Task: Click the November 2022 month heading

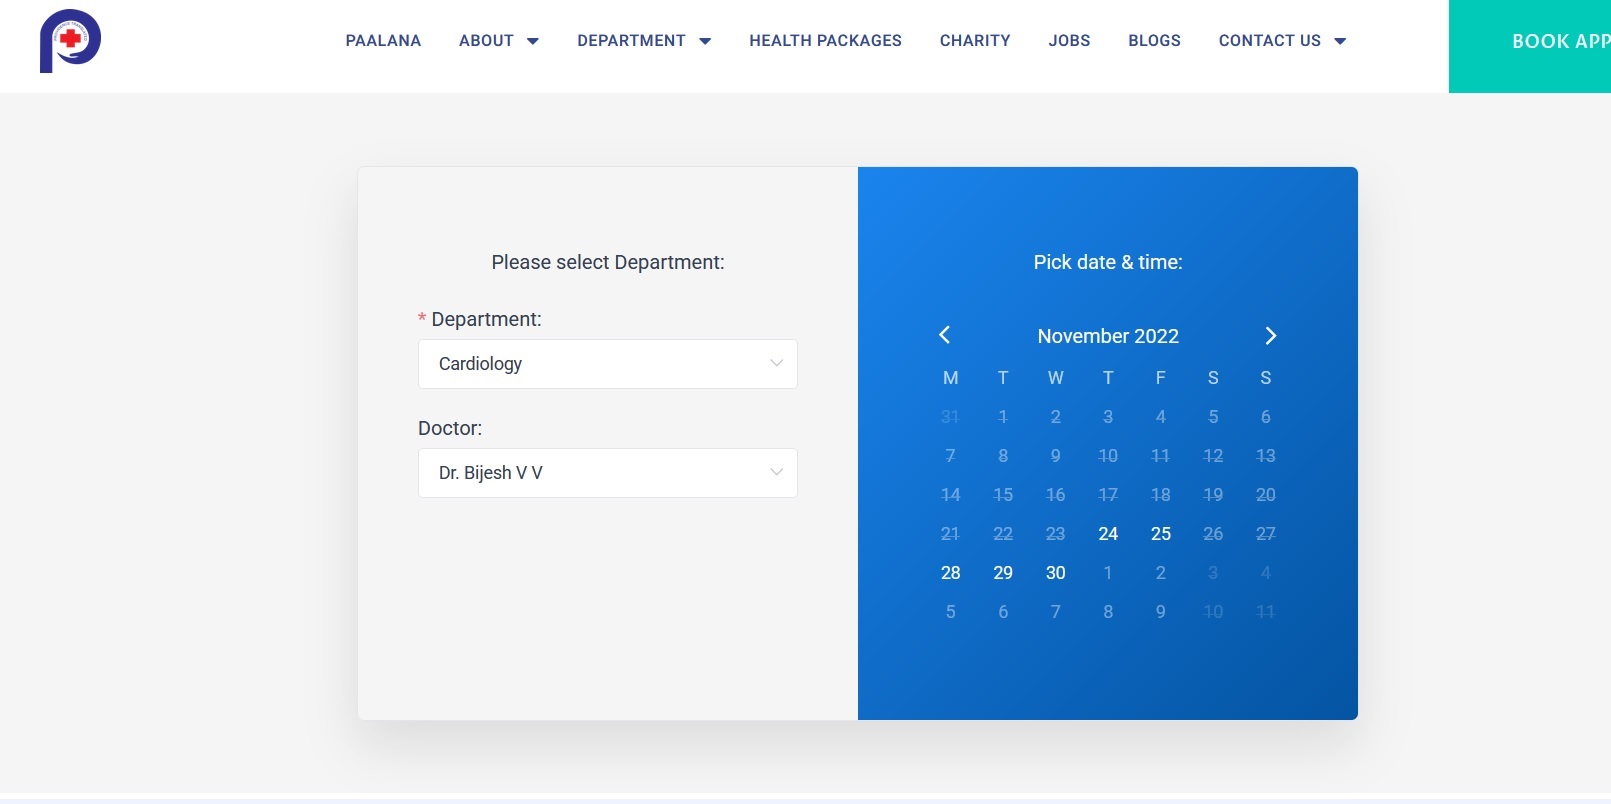Action: [1108, 336]
